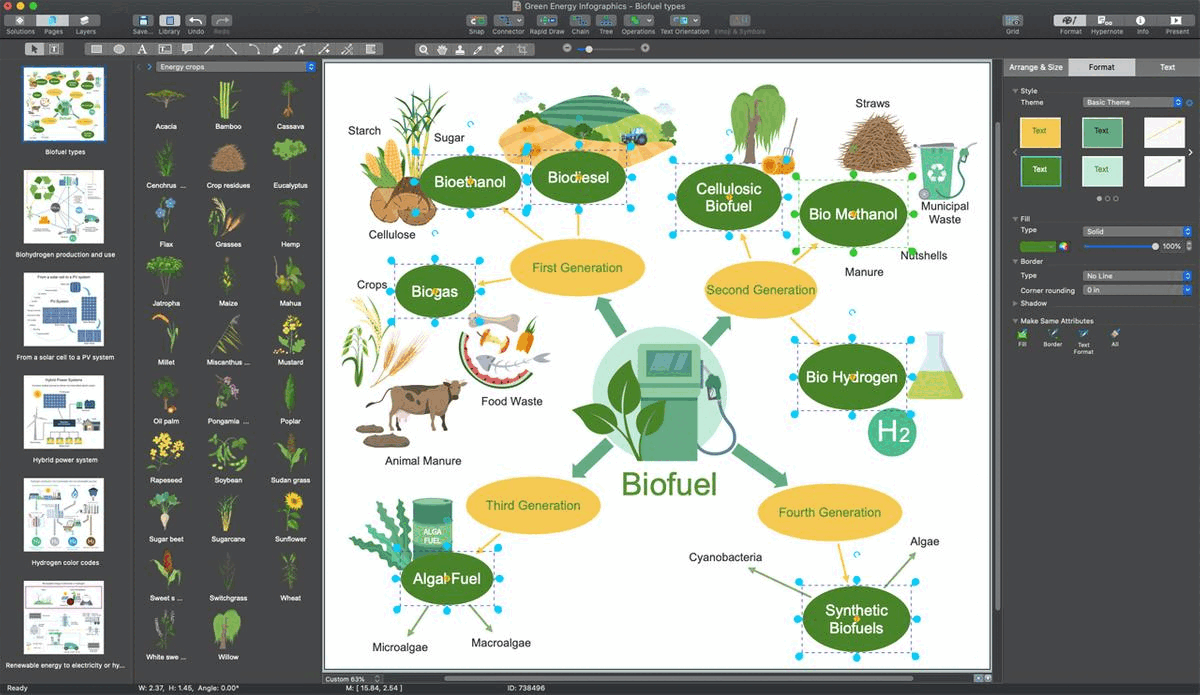Open the Hybrid power system page thumbnail

(63, 413)
